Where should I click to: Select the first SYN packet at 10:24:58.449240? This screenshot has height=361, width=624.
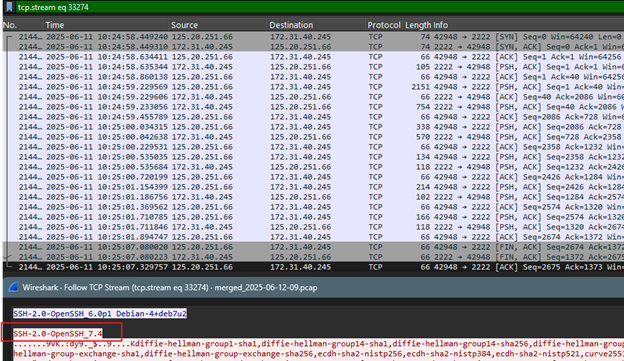point(313,37)
